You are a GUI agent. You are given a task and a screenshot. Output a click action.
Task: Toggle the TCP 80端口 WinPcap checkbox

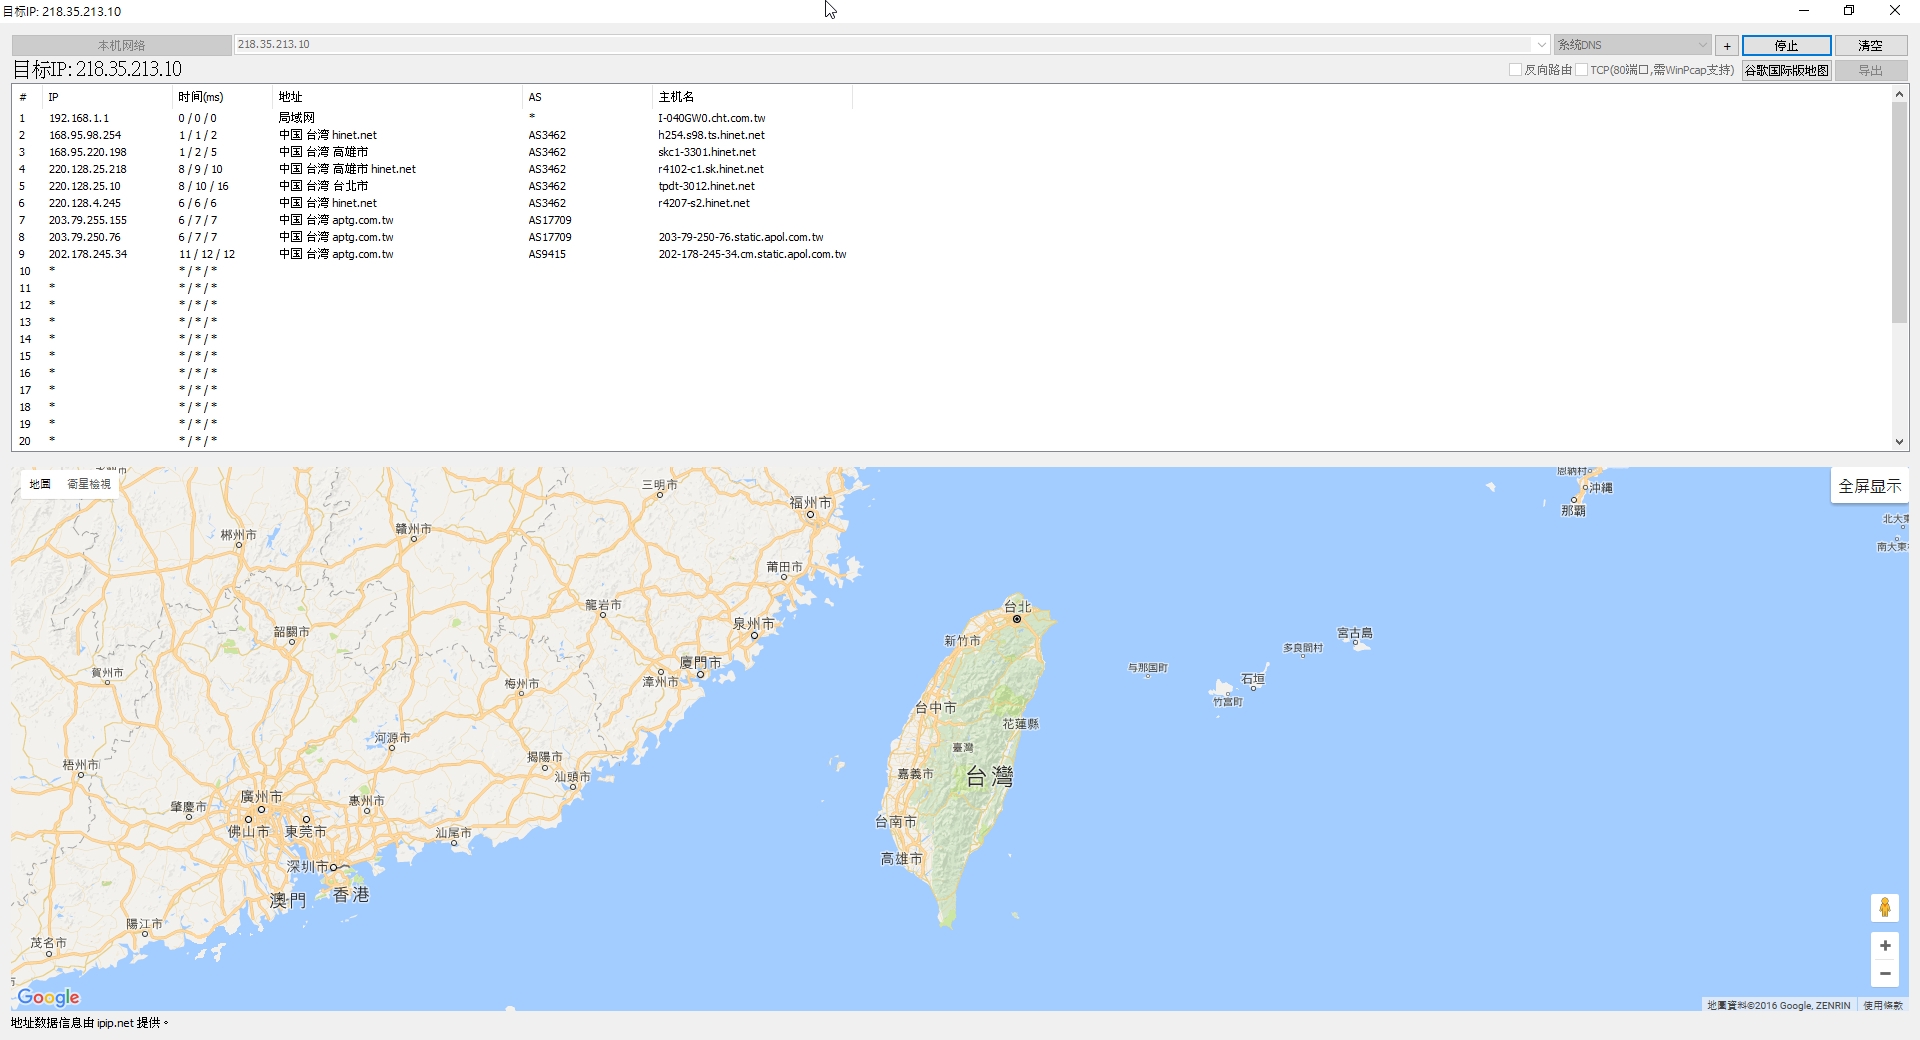pyautogui.click(x=1581, y=70)
